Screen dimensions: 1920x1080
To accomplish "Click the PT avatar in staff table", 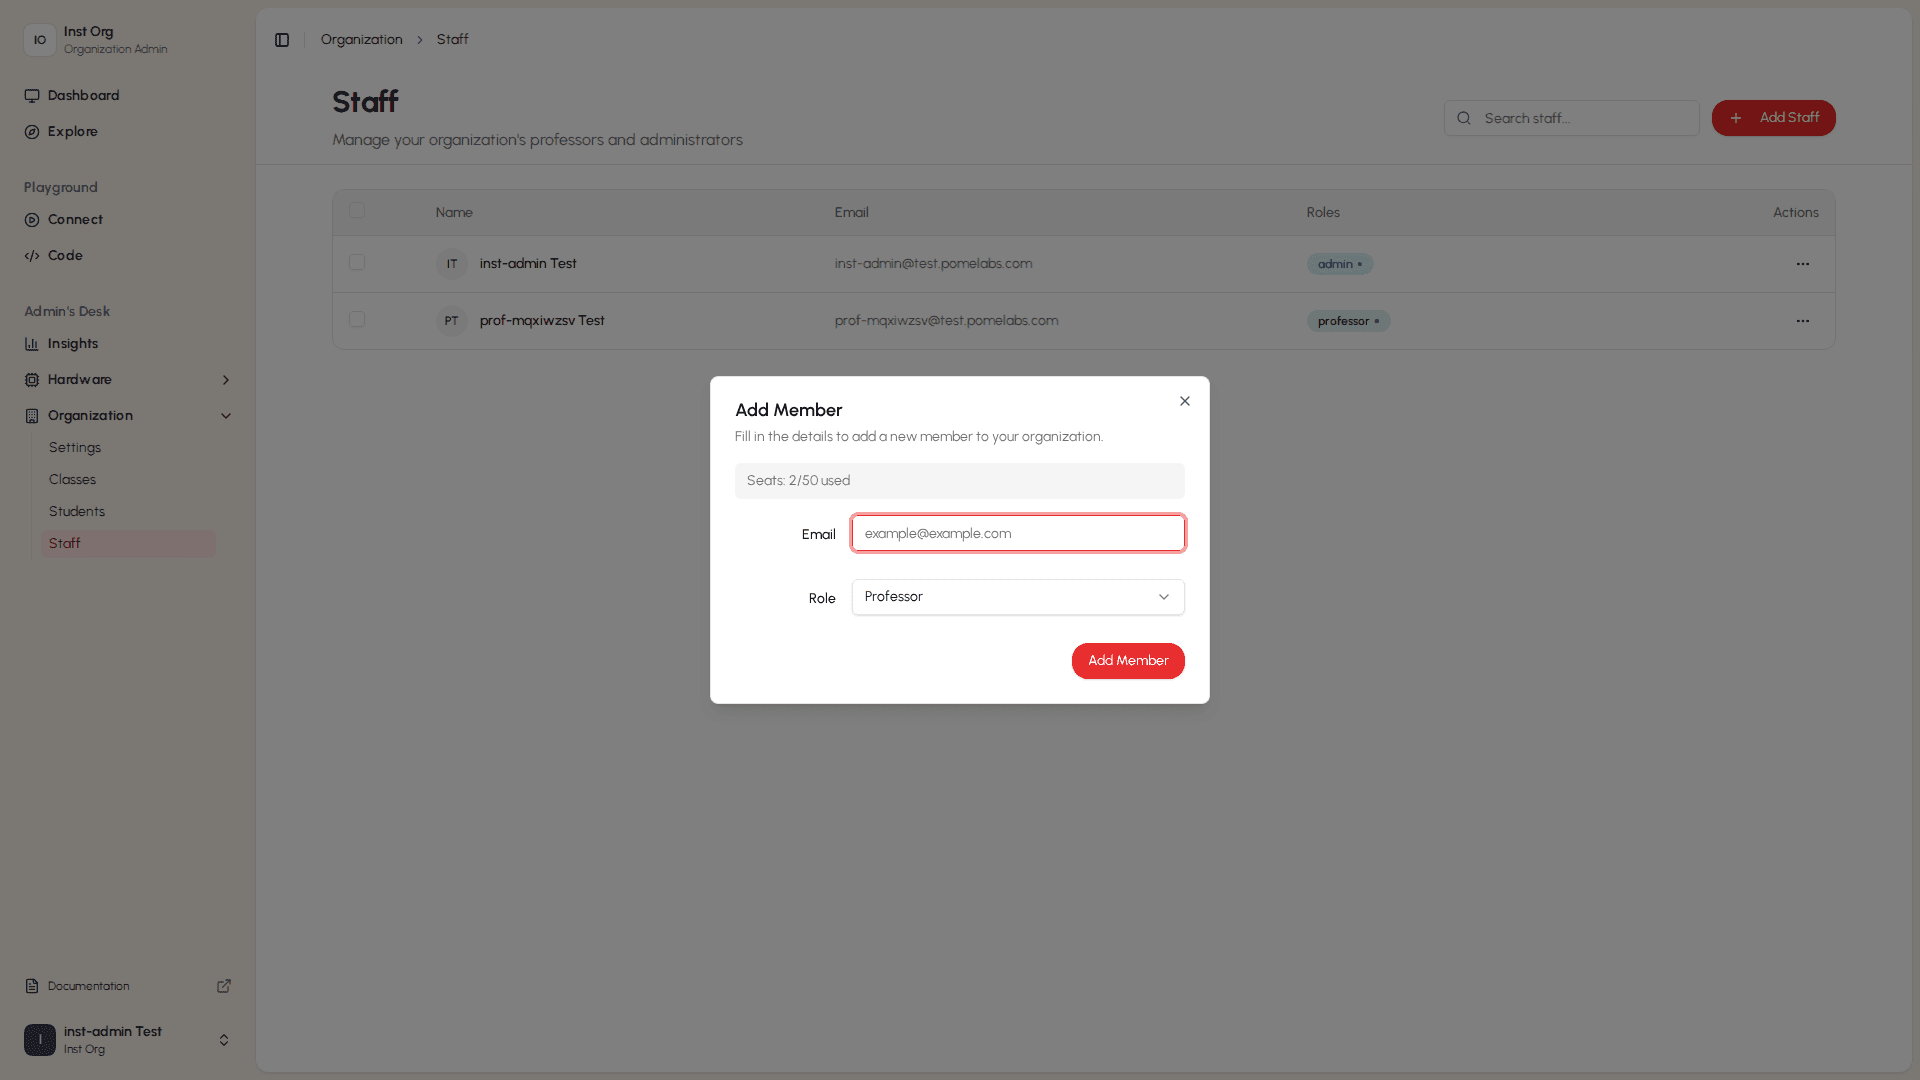I will click(452, 321).
